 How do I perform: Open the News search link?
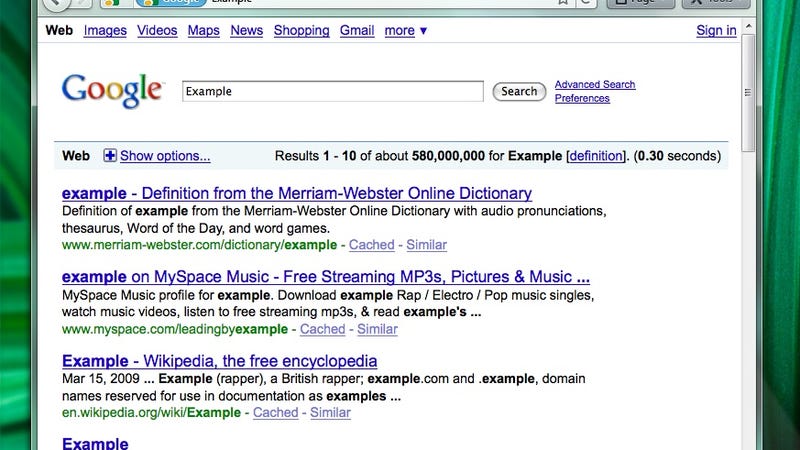(246, 31)
